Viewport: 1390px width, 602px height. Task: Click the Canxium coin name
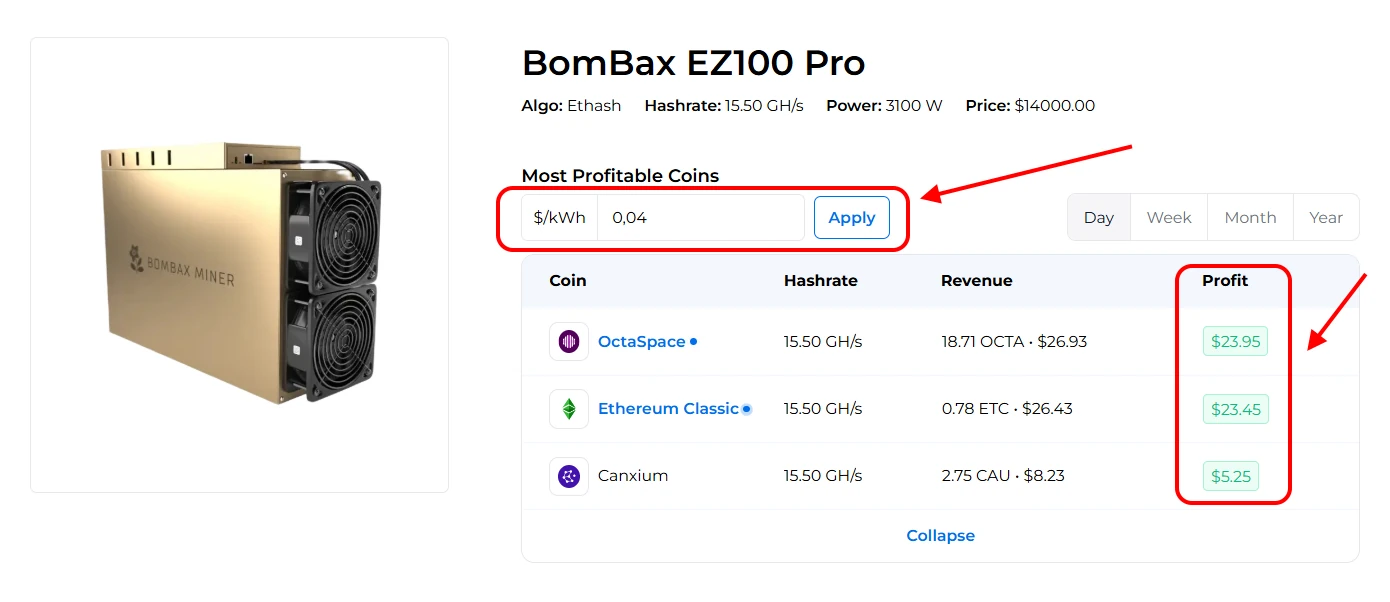coord(633,476)
